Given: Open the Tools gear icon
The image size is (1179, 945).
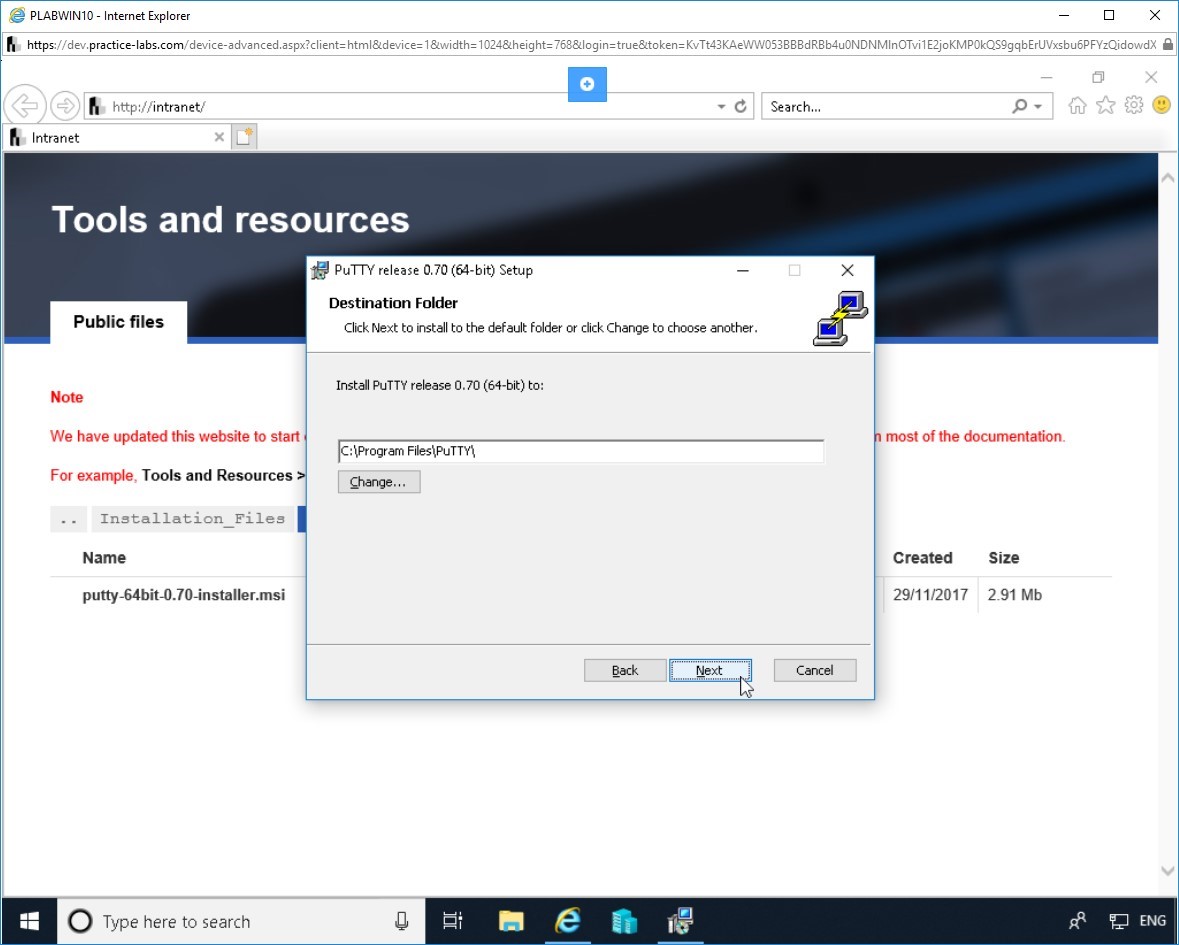Looking at the screenshot, I should coord(1134,106).
